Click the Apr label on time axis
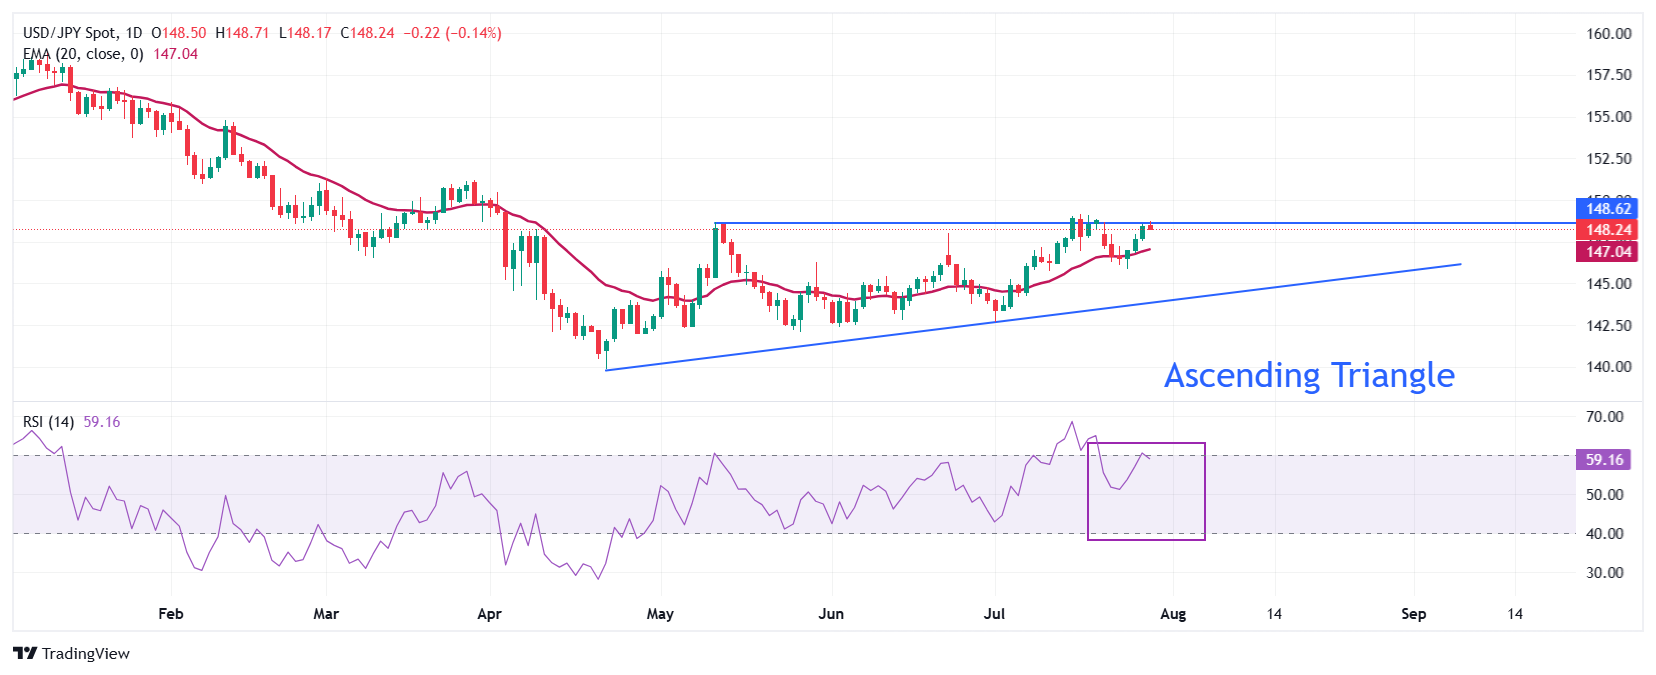 [489, 614]
